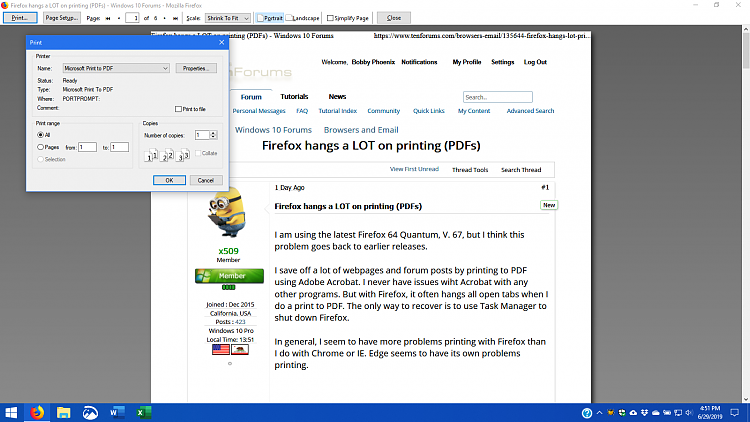Open Search Thread menu

pos(521,170)
